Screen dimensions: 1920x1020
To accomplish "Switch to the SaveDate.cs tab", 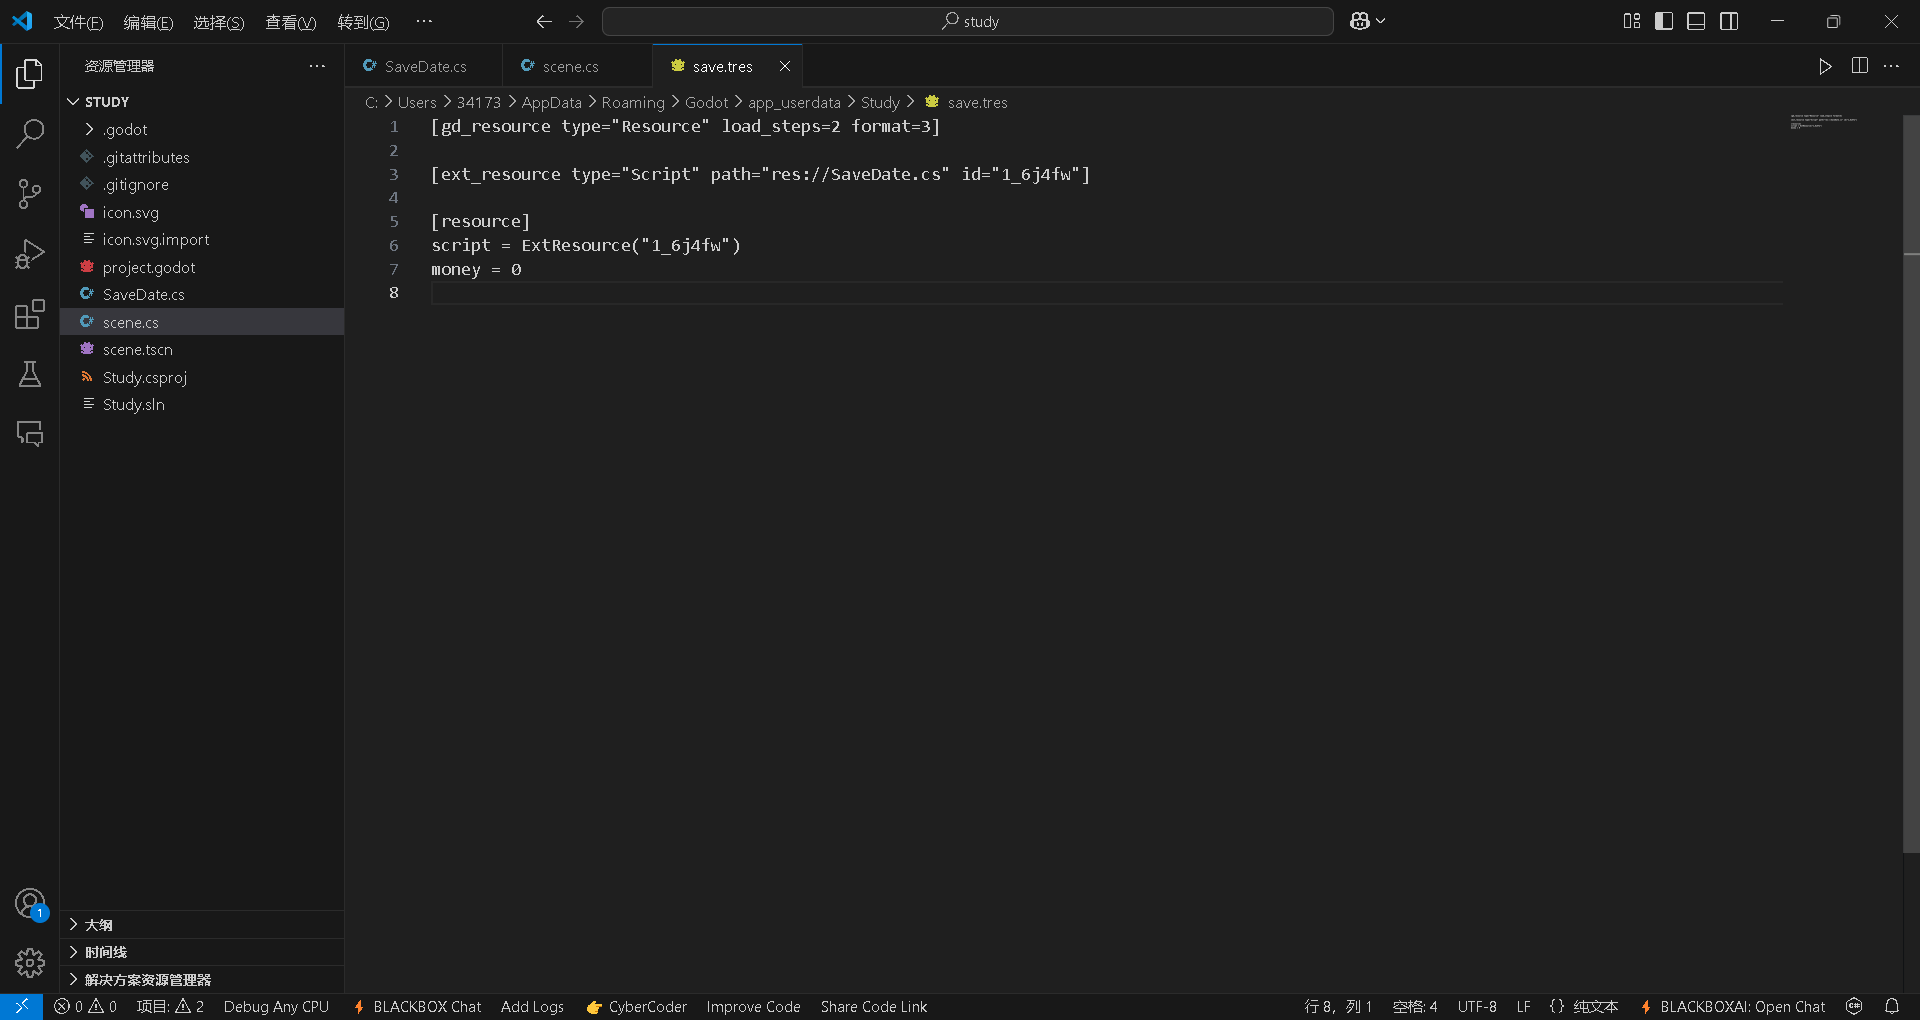I will tap(424, 66).
